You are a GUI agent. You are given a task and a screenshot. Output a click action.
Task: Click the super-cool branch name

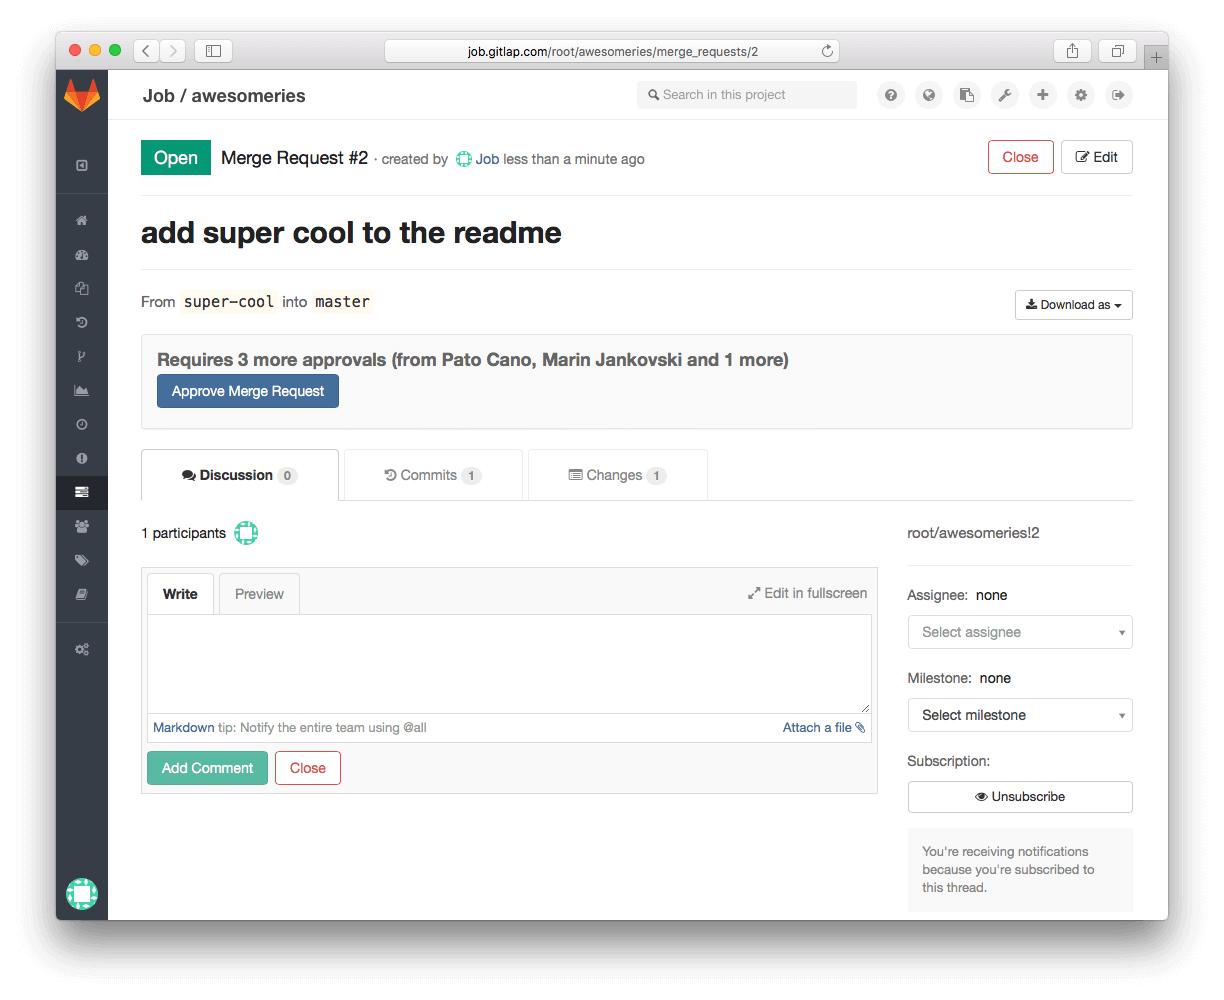pos(229,302)
